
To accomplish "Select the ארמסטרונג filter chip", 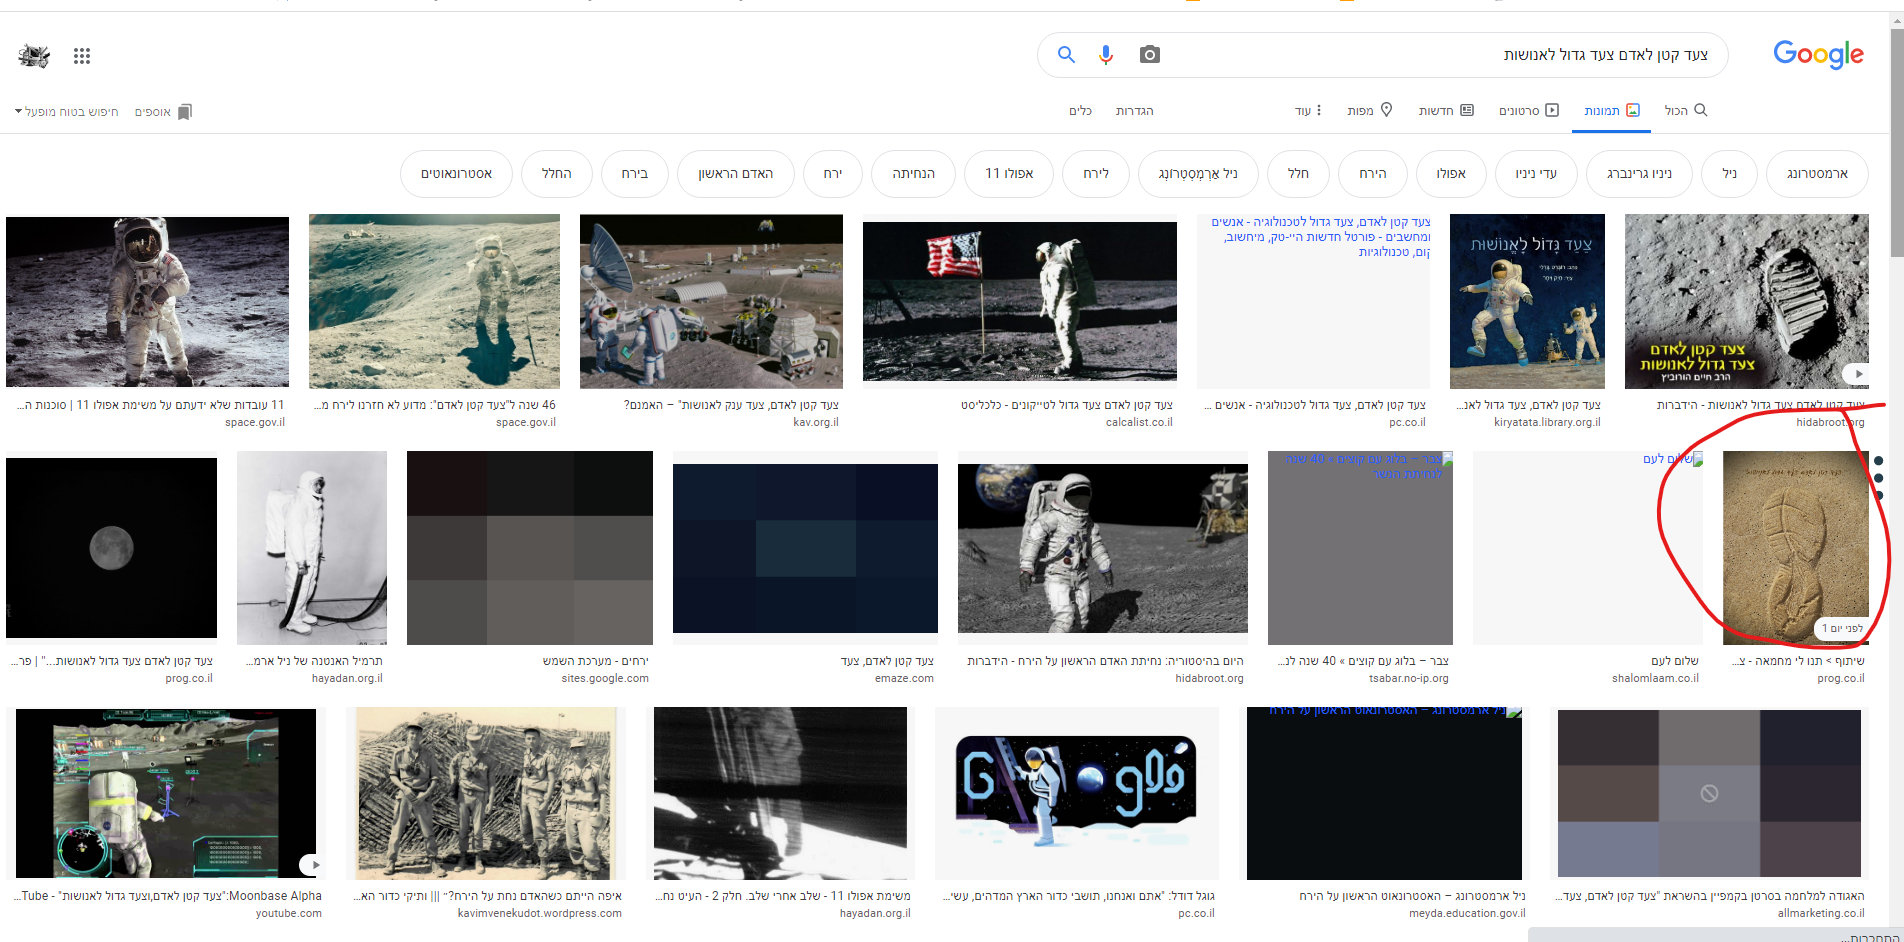I will 1817,173.
